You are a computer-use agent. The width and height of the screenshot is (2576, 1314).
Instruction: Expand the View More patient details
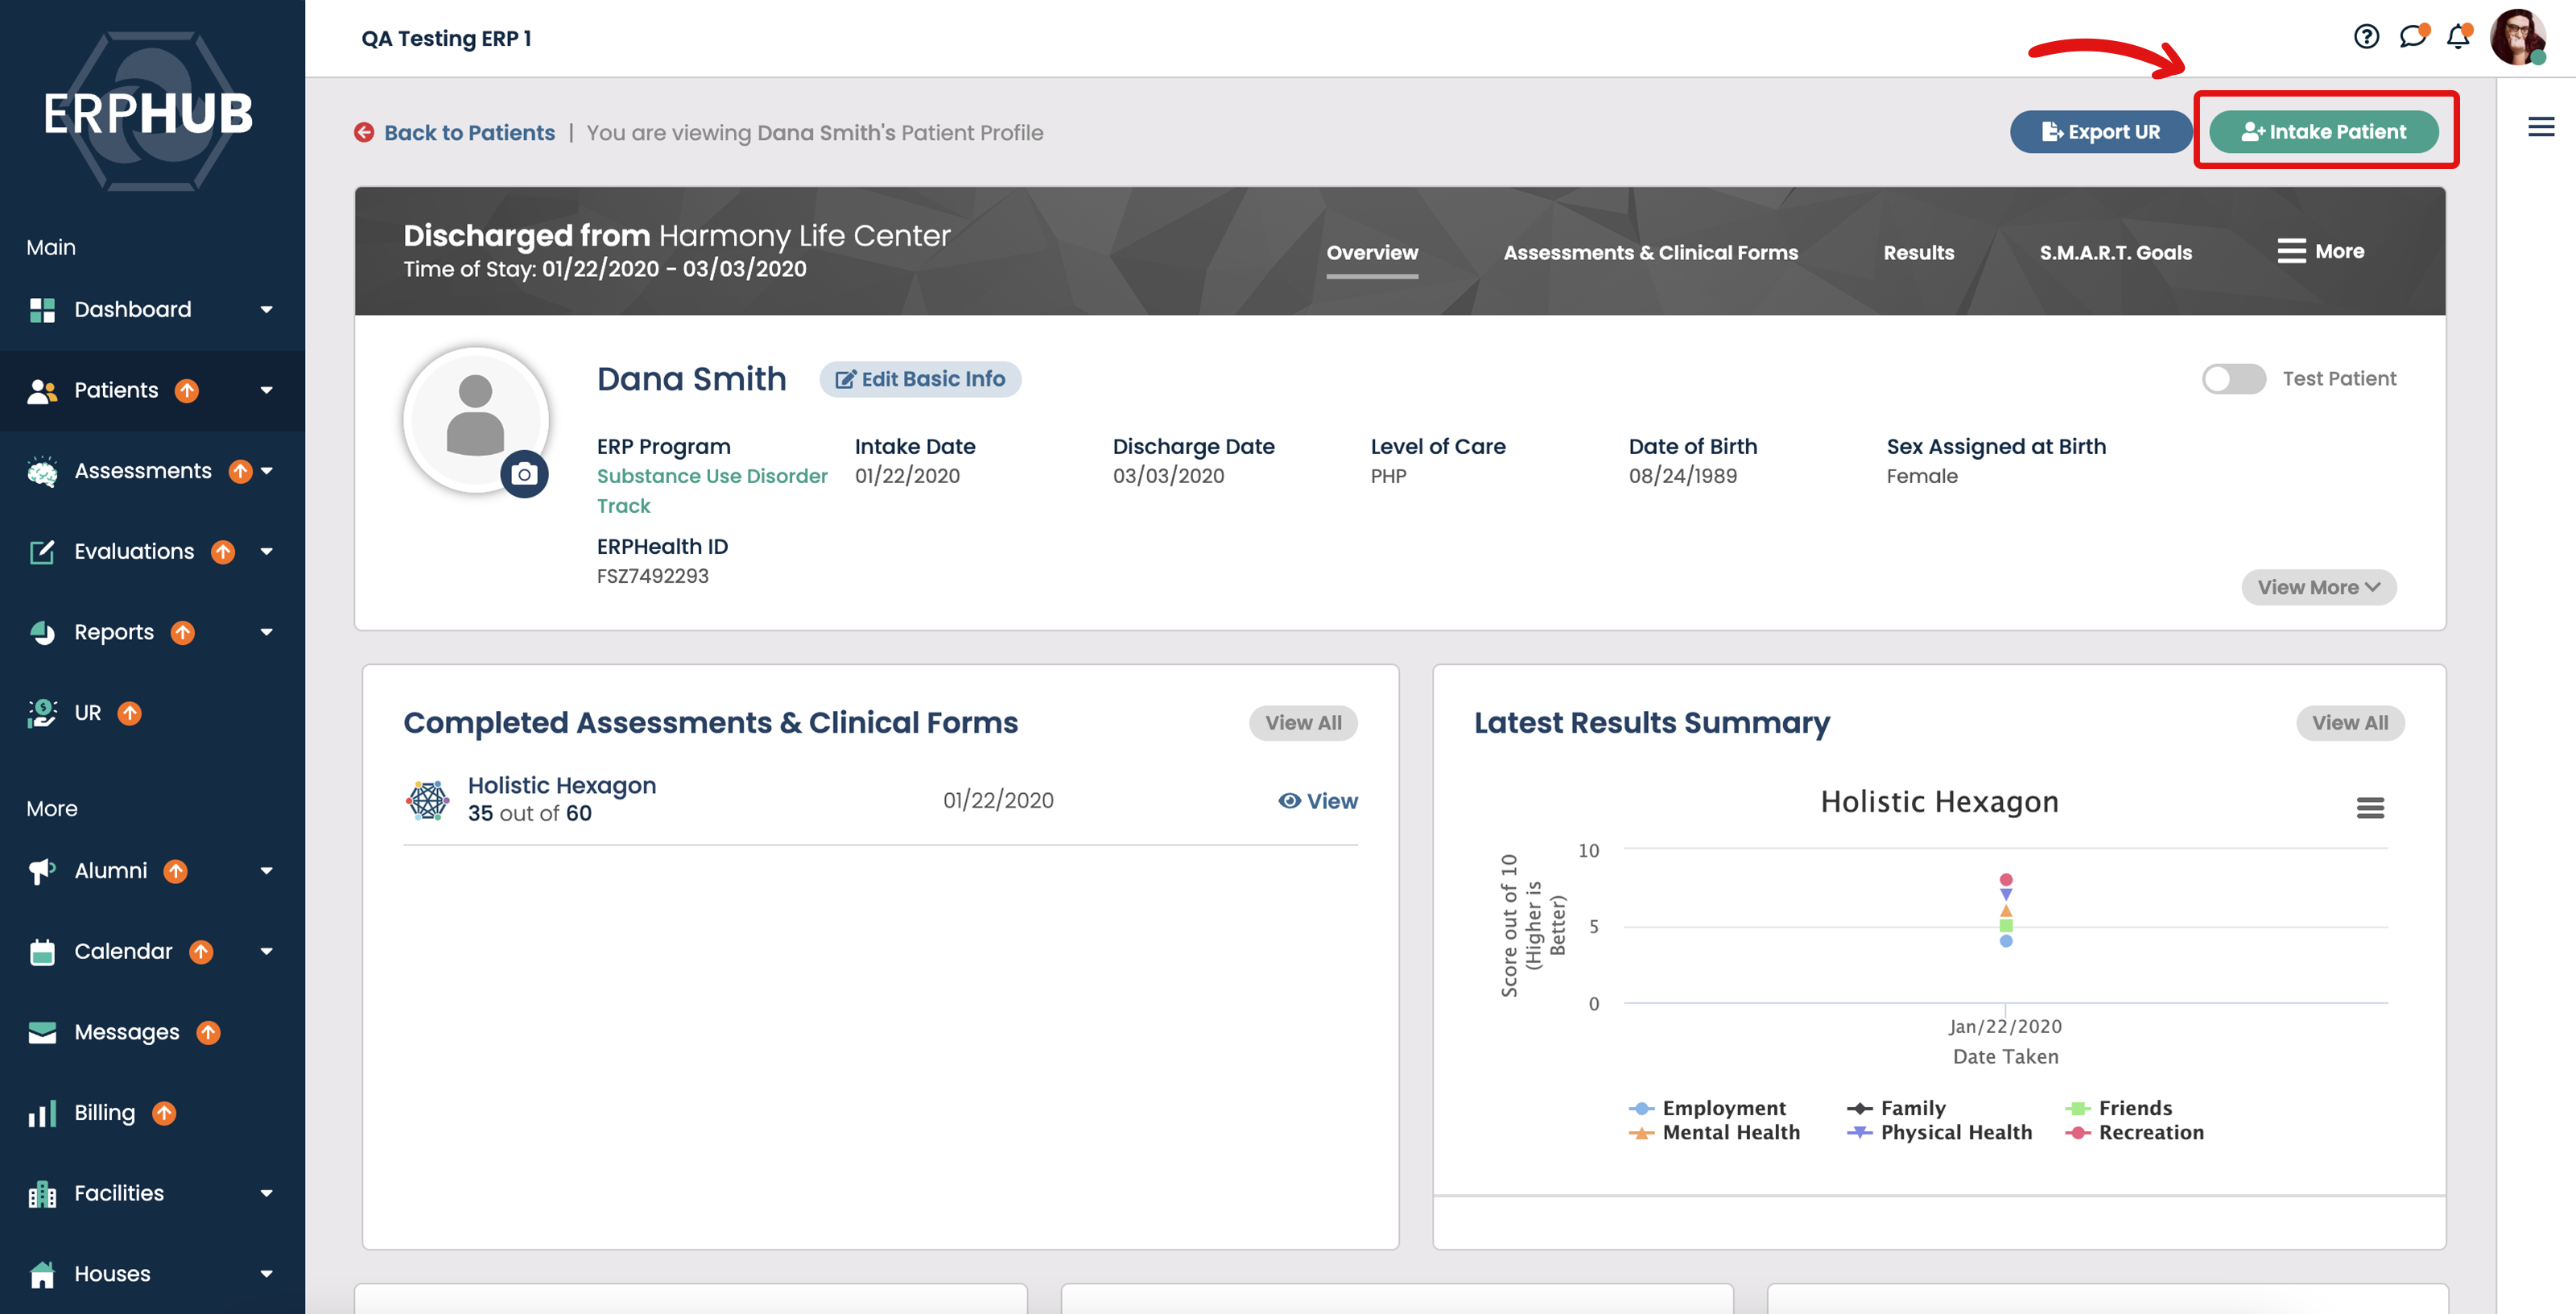pyautogui.click(x=2318, y=588)
